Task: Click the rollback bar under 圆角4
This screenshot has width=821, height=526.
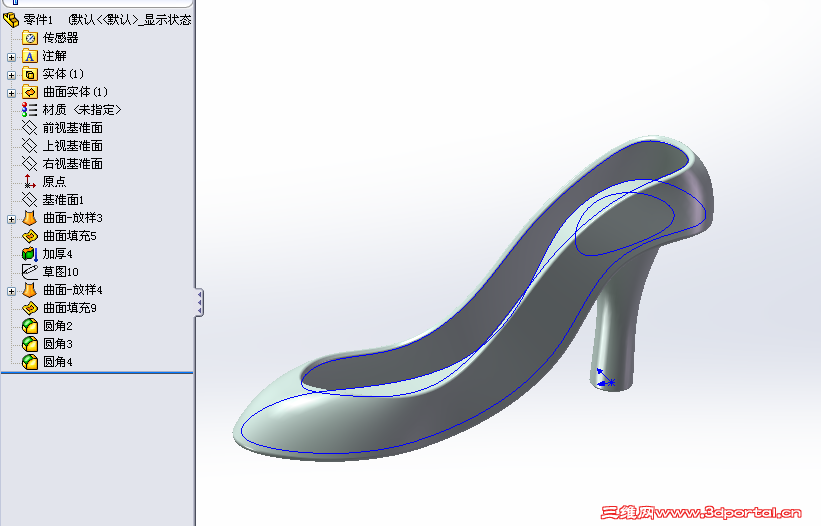Action: point(97,373)
